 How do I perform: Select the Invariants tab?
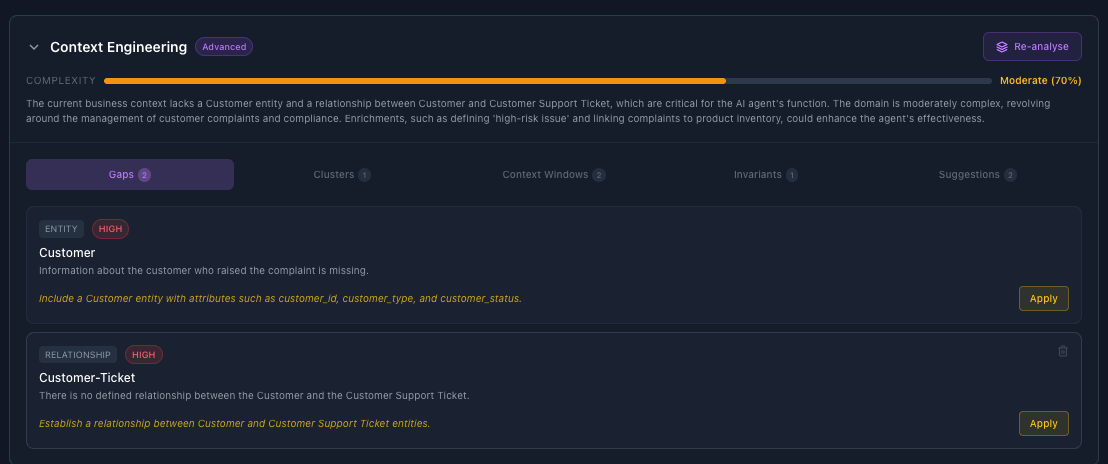[765, 174]
